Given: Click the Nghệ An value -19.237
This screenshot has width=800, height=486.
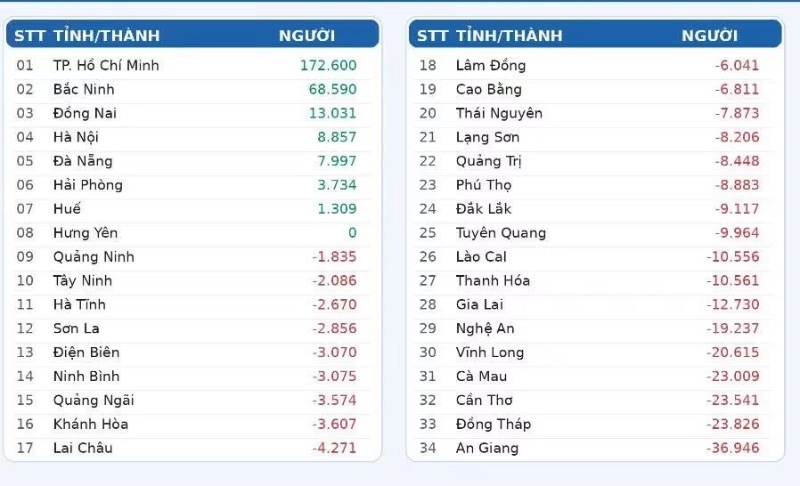Looking at the screenshot, I should pos(733,328).
